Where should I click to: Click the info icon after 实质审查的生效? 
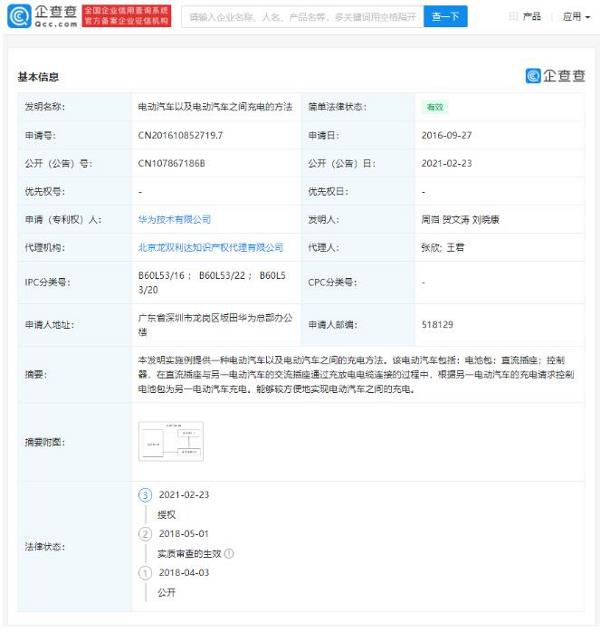(230, 553)
